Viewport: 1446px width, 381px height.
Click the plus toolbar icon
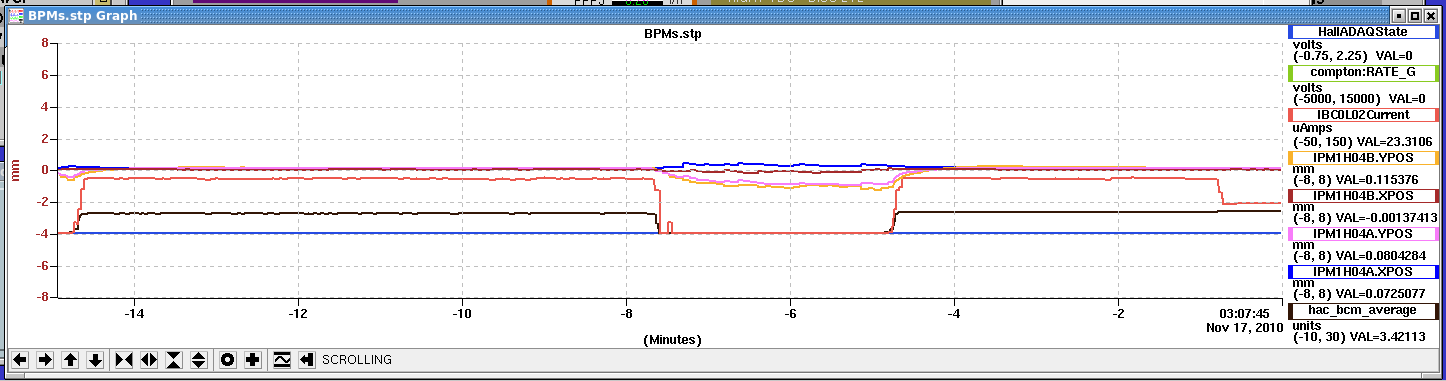[253, 360]
